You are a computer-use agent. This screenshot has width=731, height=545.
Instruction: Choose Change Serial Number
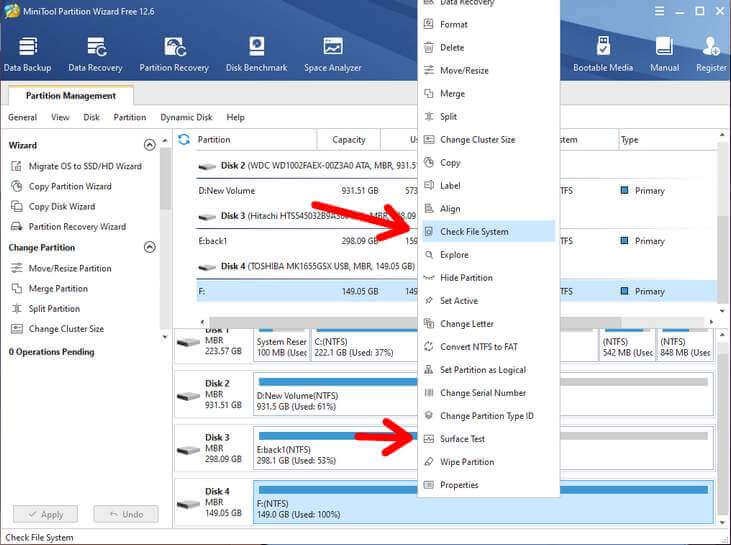[488, 393]
